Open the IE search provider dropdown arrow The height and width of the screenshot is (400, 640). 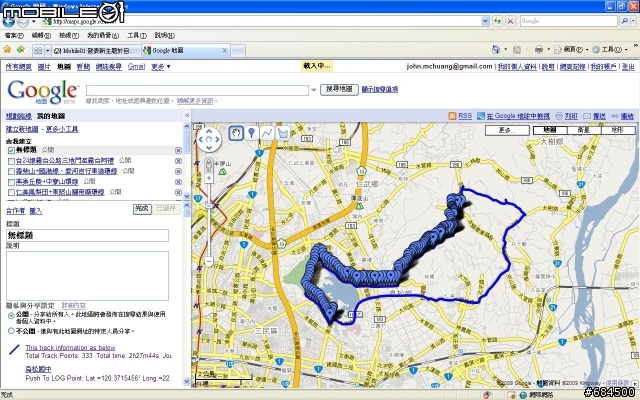[x=634, y=21]
